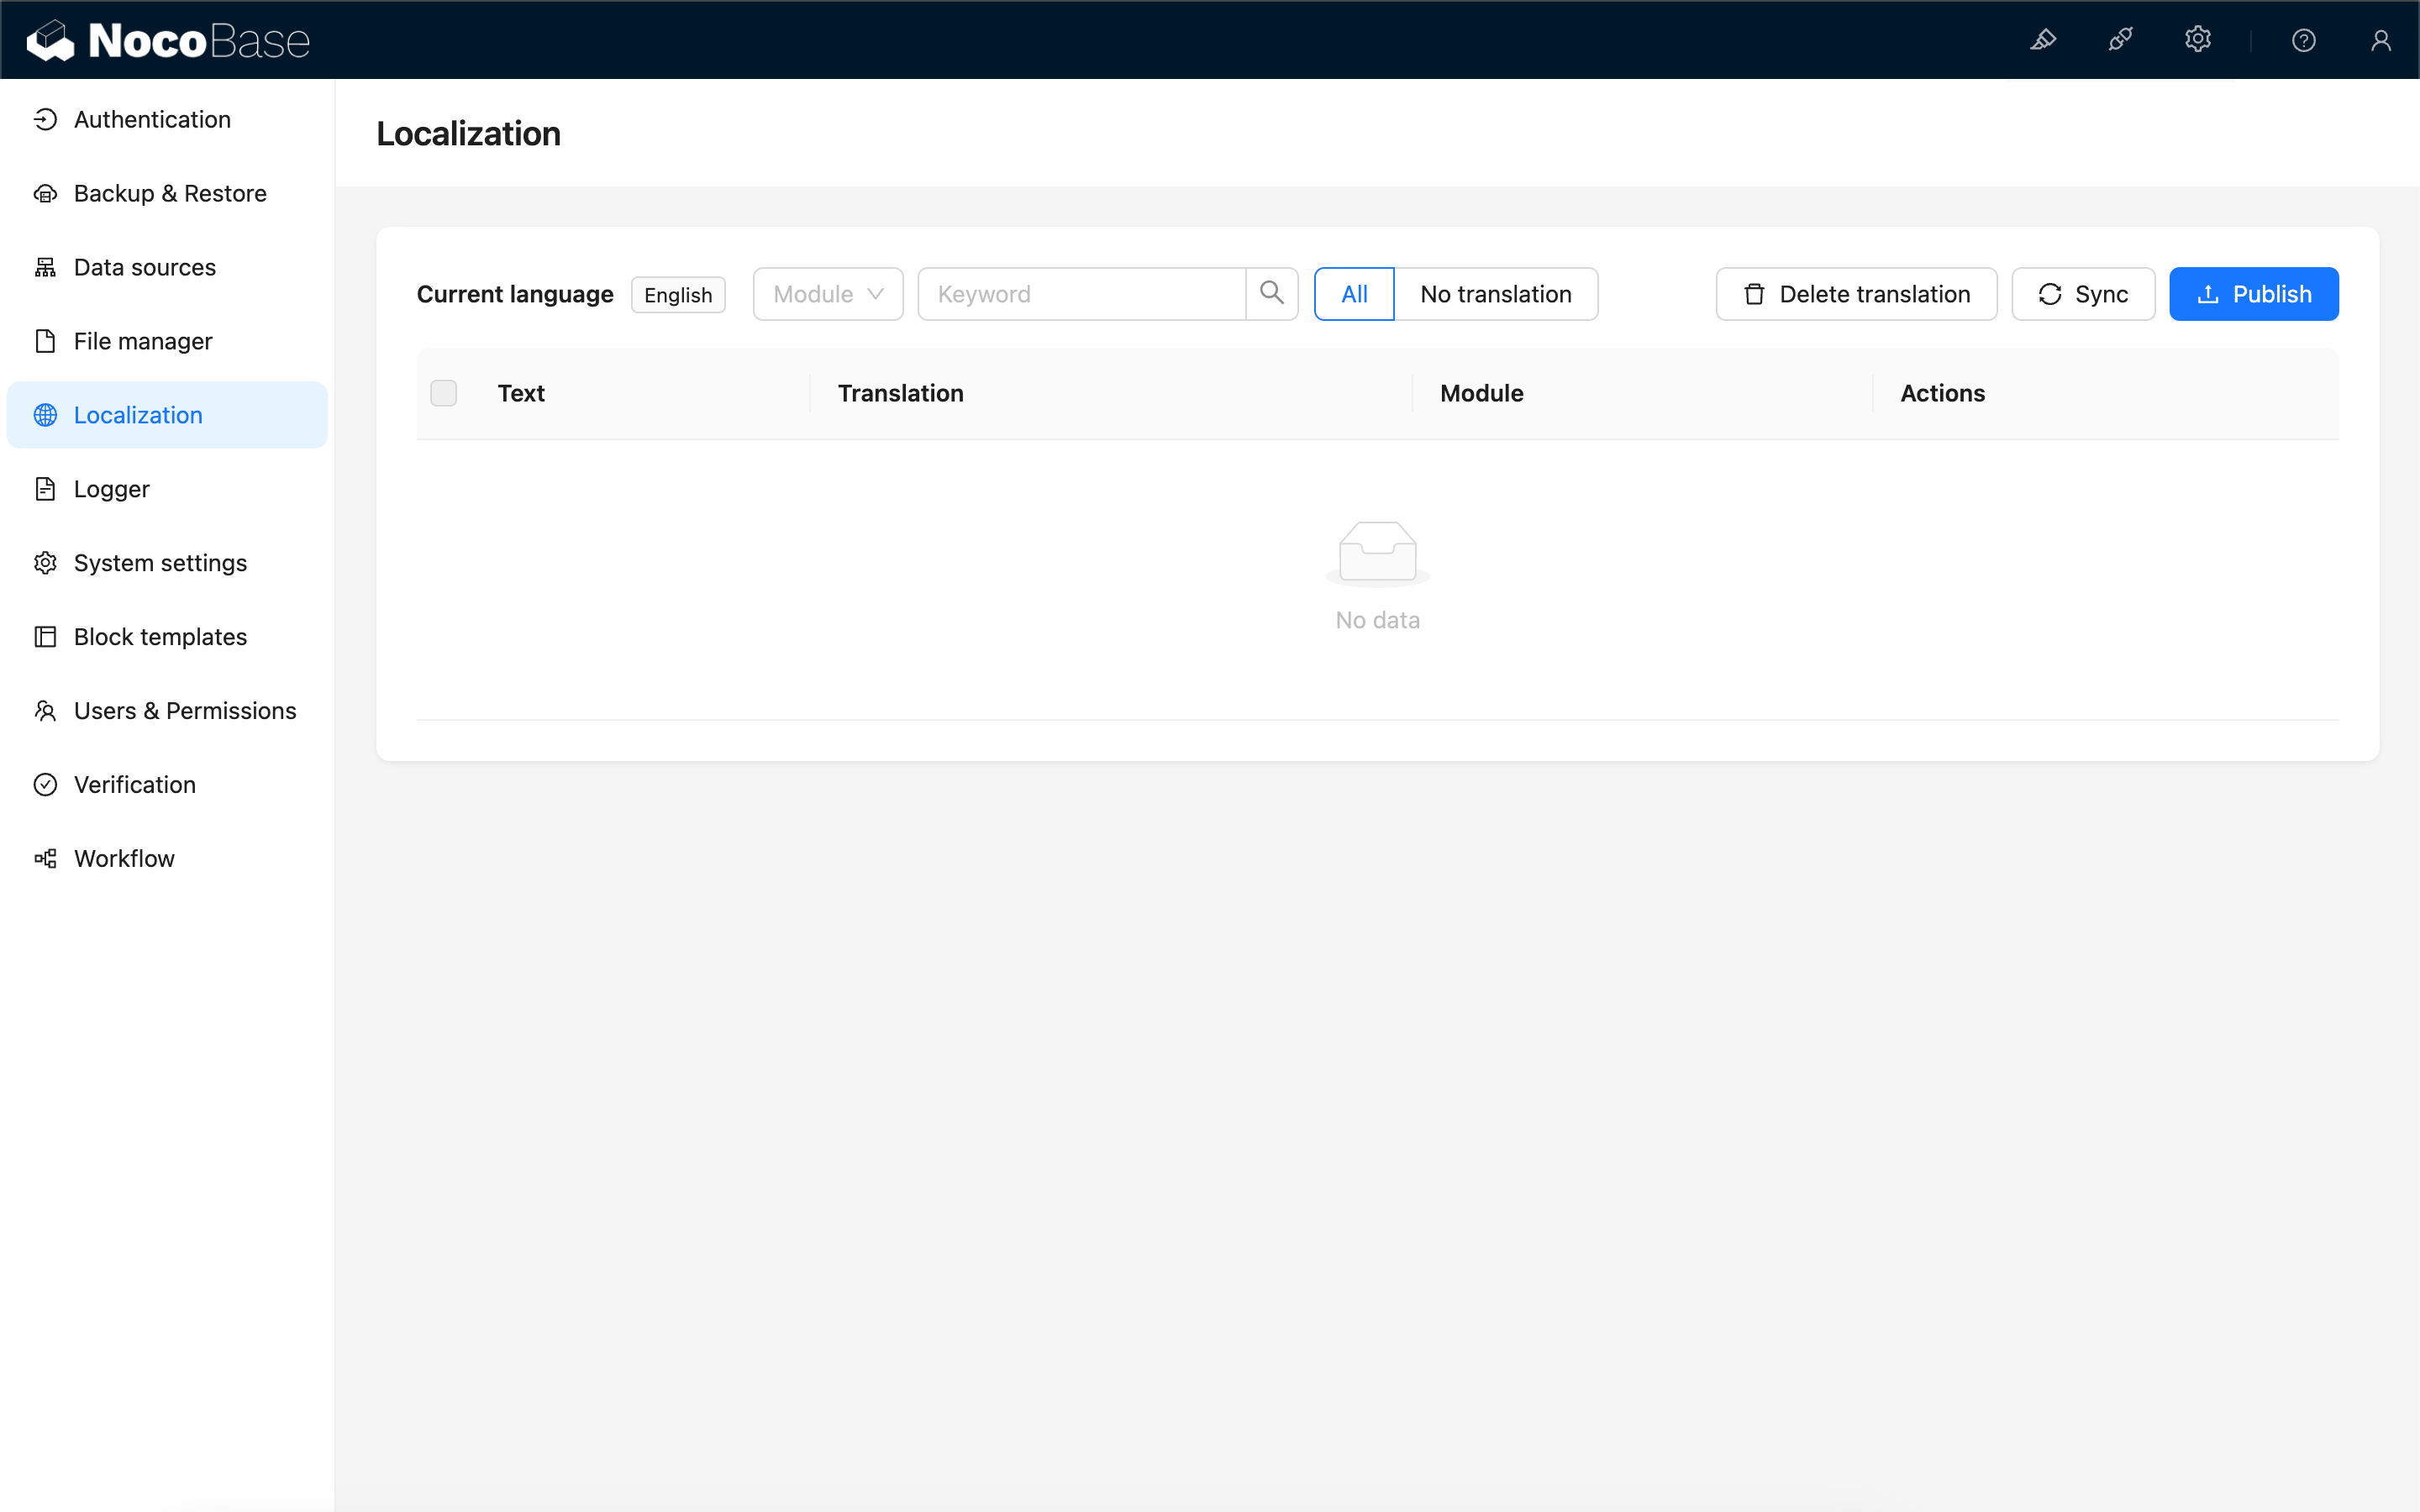Click the keyword search magnifier icon
Screen dimensions: 2420x1512
[x=1271, y=293]
